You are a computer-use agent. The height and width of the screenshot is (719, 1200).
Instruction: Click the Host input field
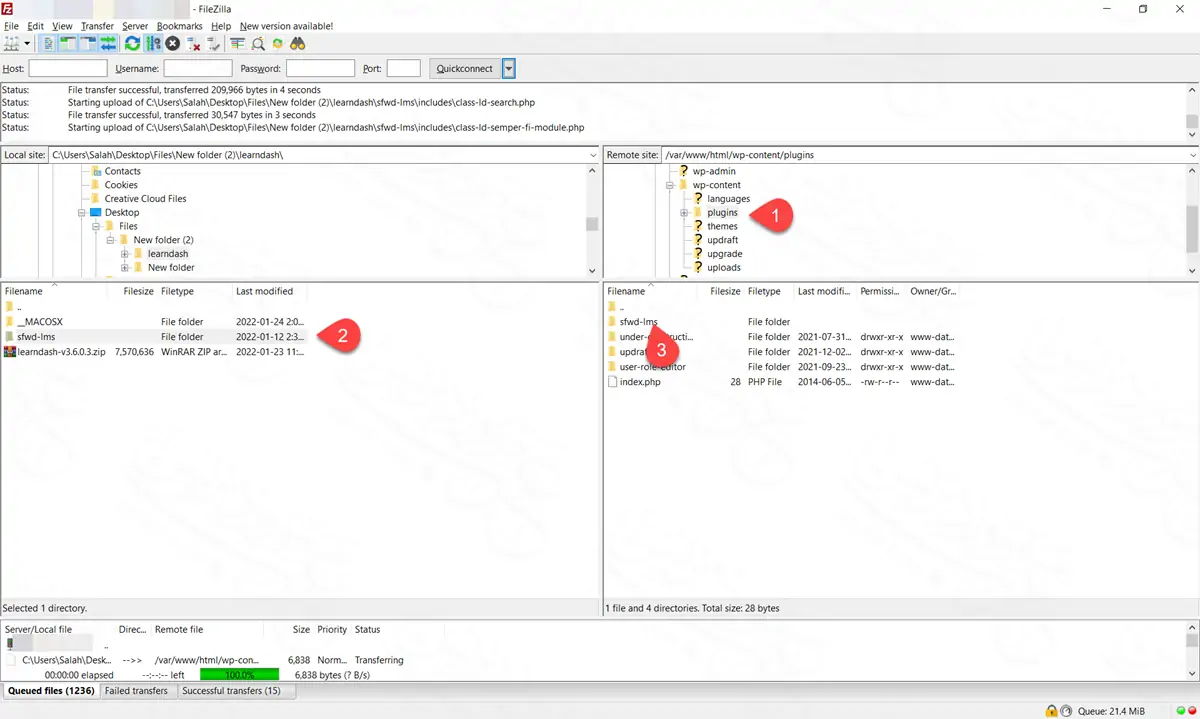68,69
